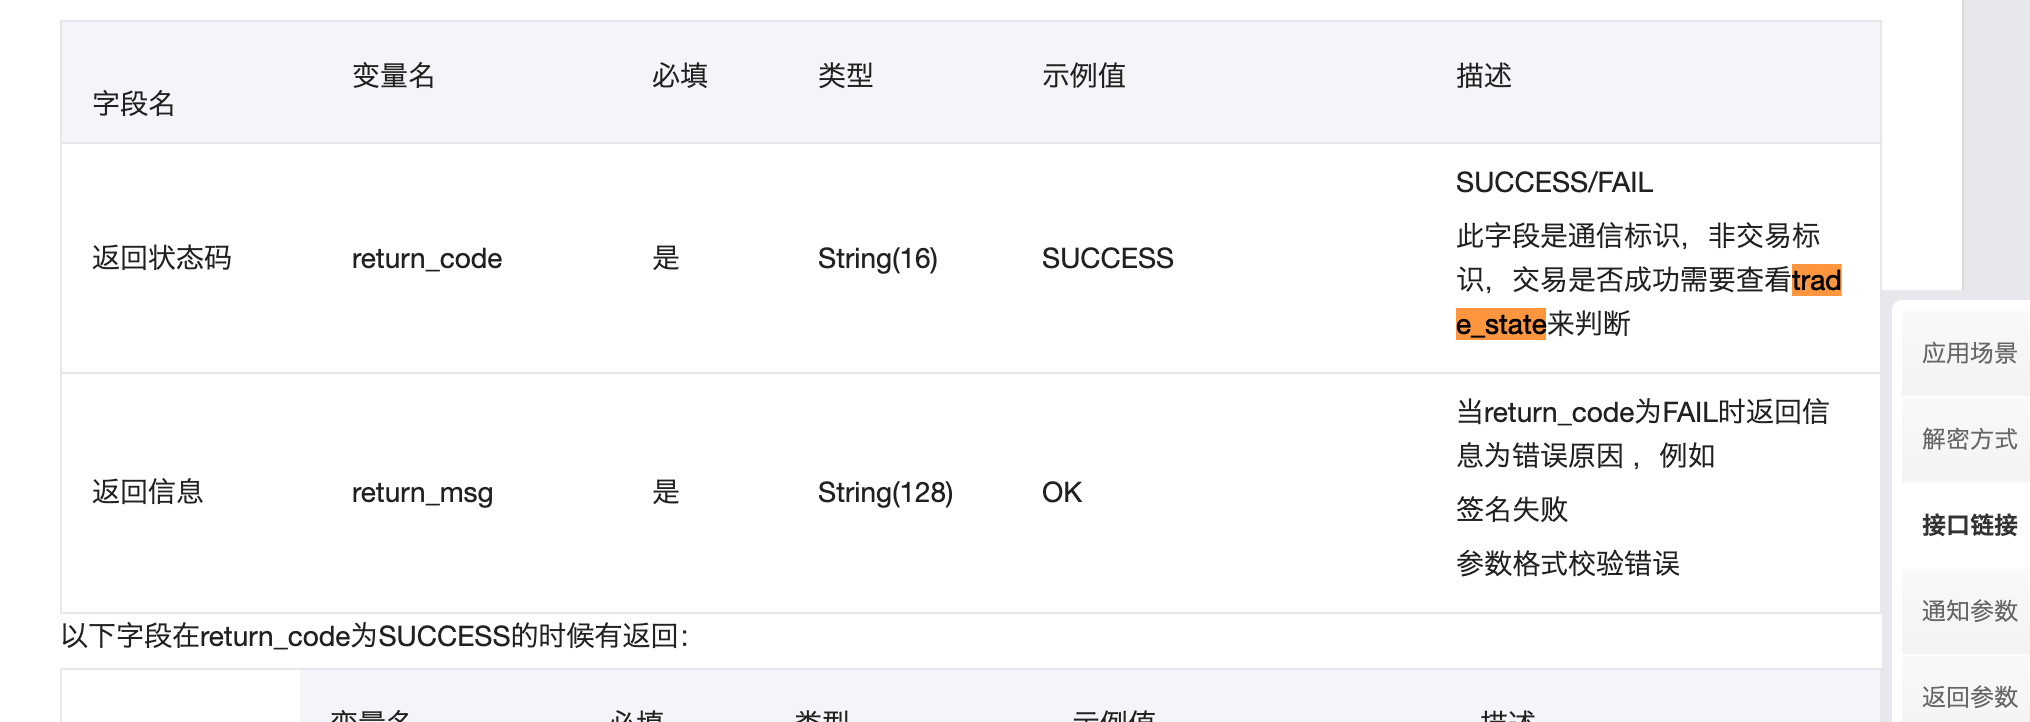Navigate to 返回参数 in the sidebar
Screen dimensions: 2030x722
tap(1968, 696)
